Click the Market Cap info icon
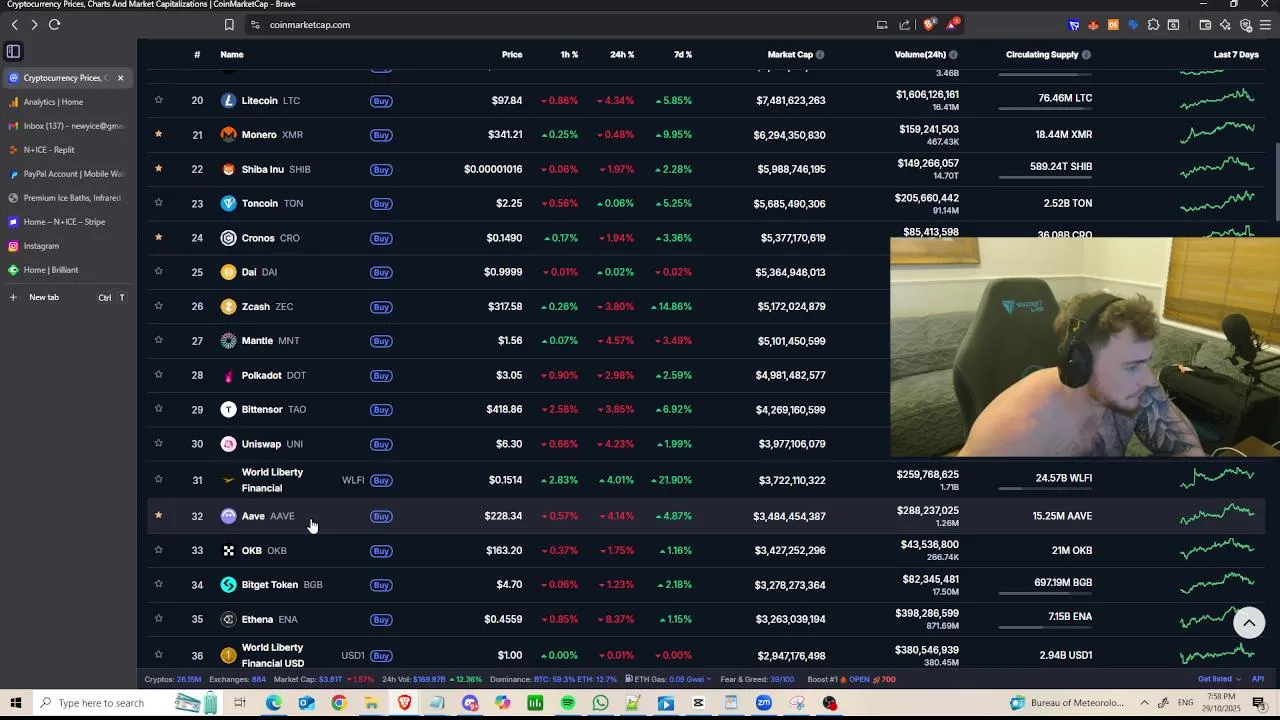The width and height of the screenshot is (1280, 720). tap(822, 55)
